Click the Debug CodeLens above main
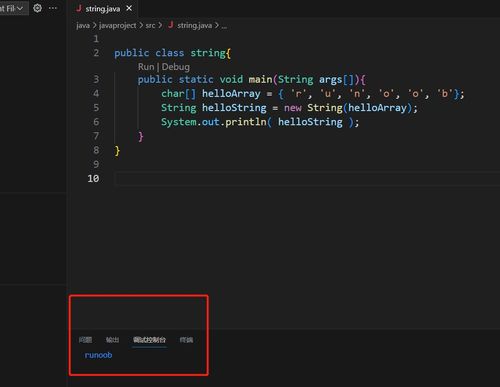Screen dimensions: 500x387 point(176,67)
